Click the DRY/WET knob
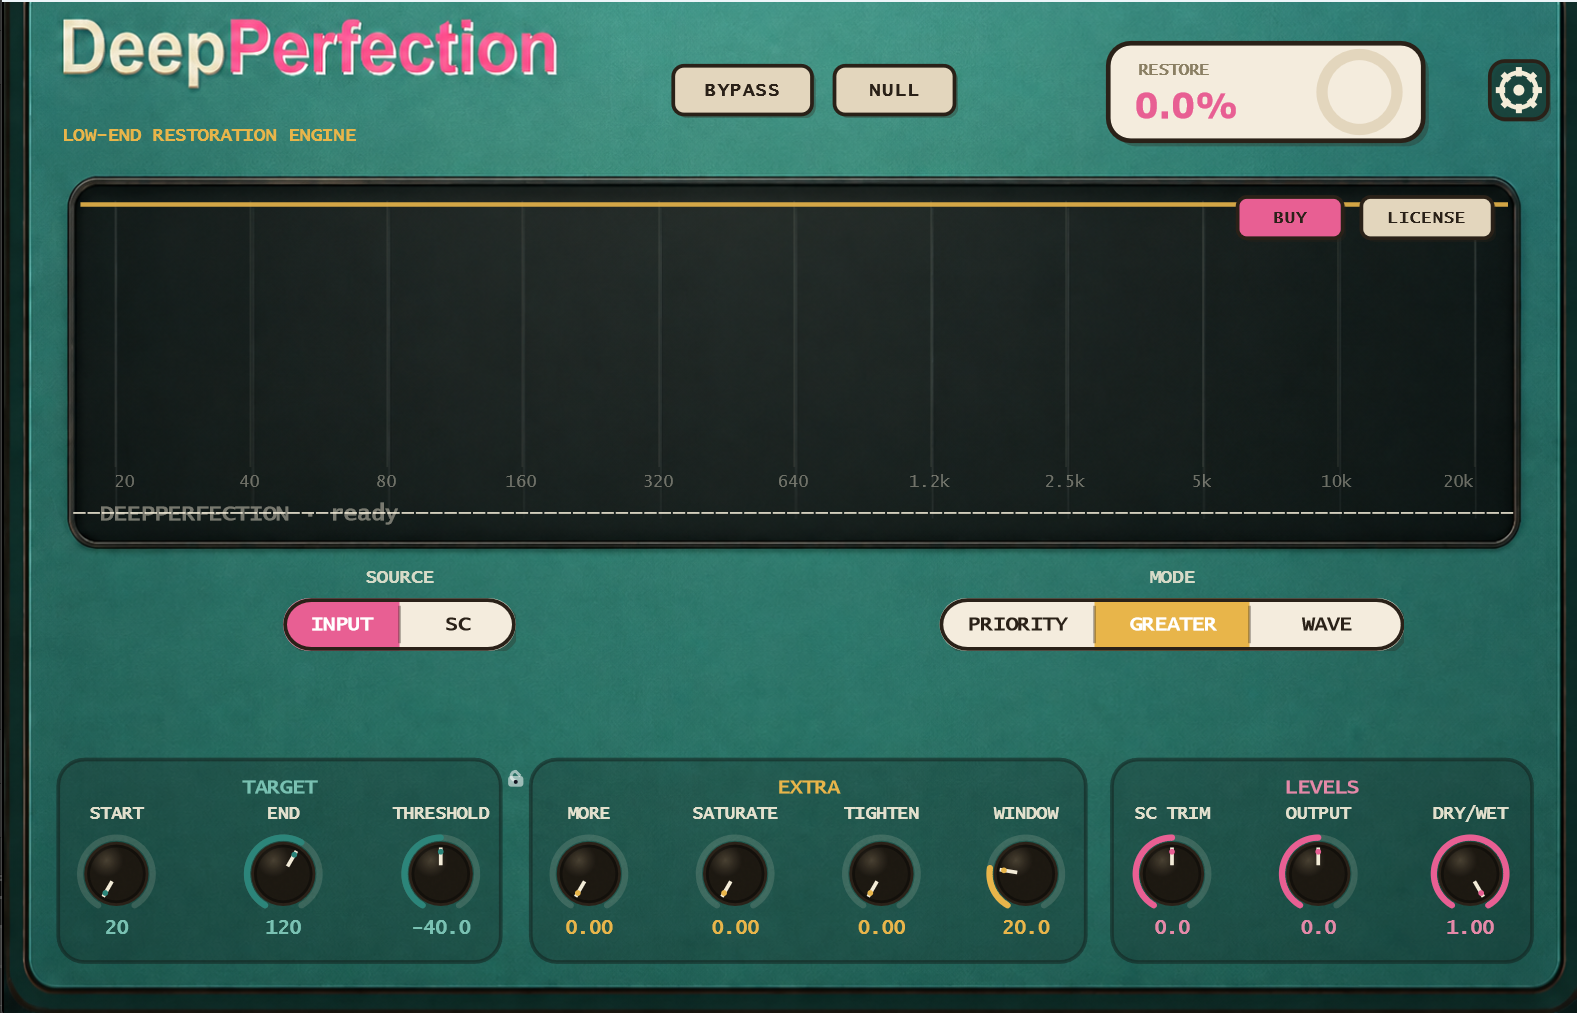The width and height of the screenshot is (1577, 1013). (x=1470, y=873)
